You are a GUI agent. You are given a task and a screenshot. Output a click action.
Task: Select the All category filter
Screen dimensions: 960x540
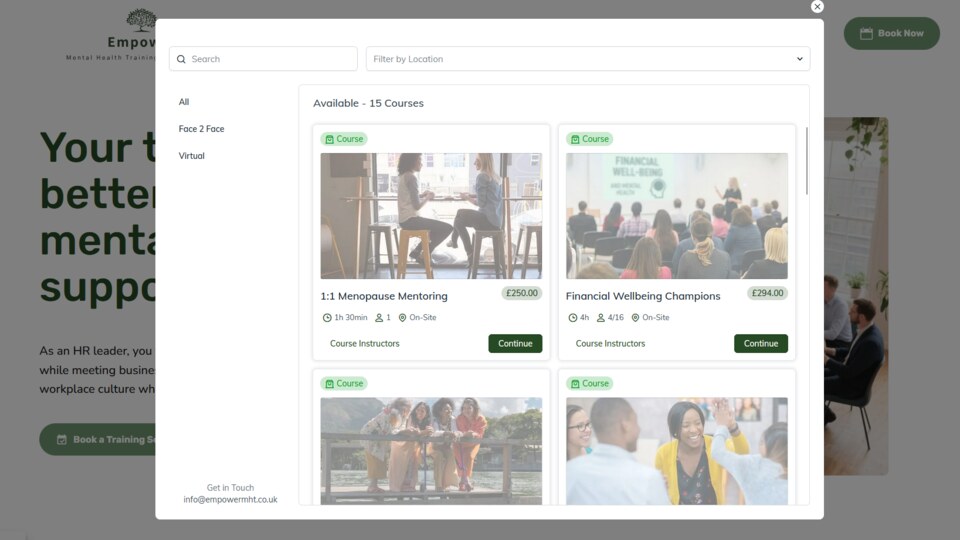coord(184,102)
